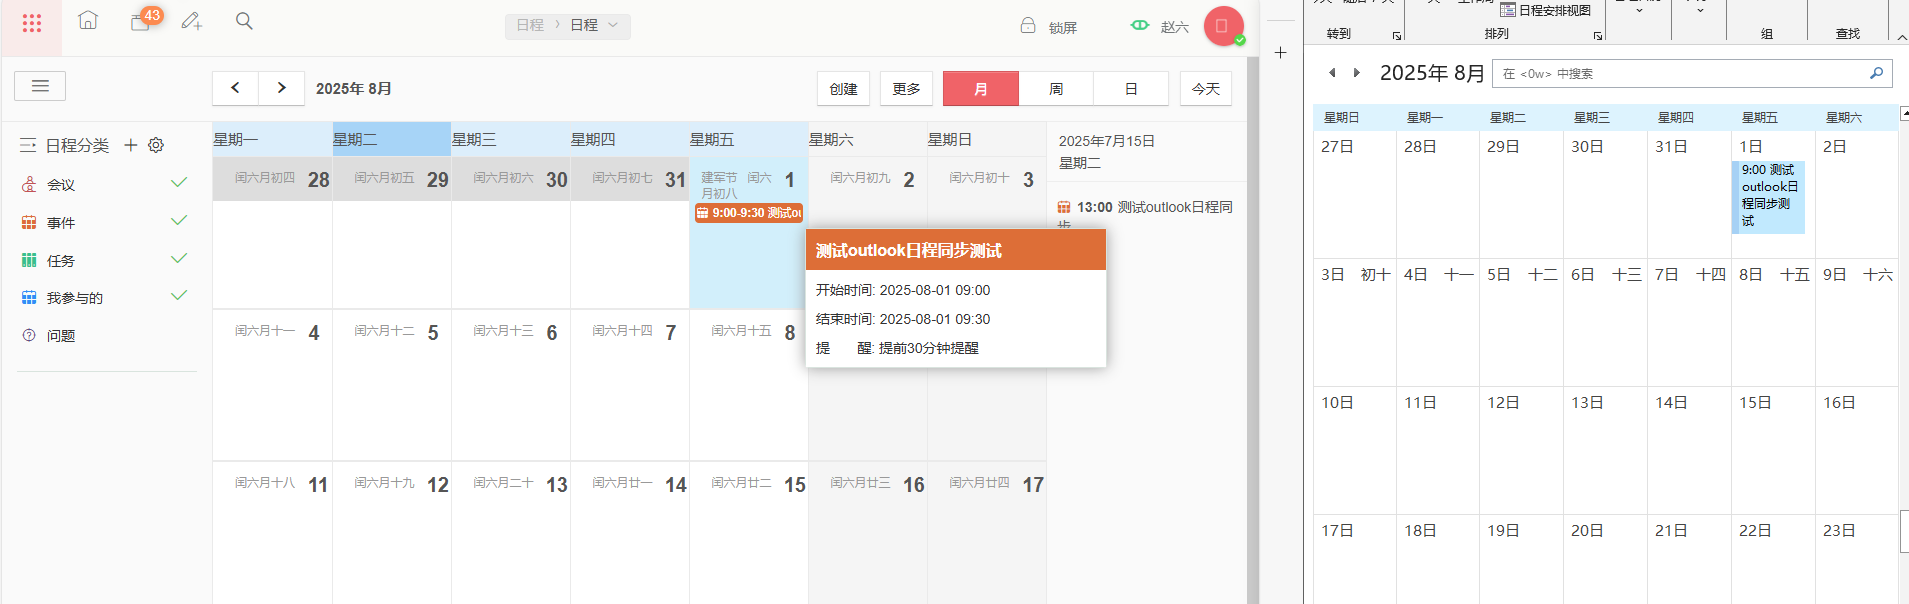Switch to the 日 view tab
Viewport: 1909px width, 604px height.
coord(1131,89)
